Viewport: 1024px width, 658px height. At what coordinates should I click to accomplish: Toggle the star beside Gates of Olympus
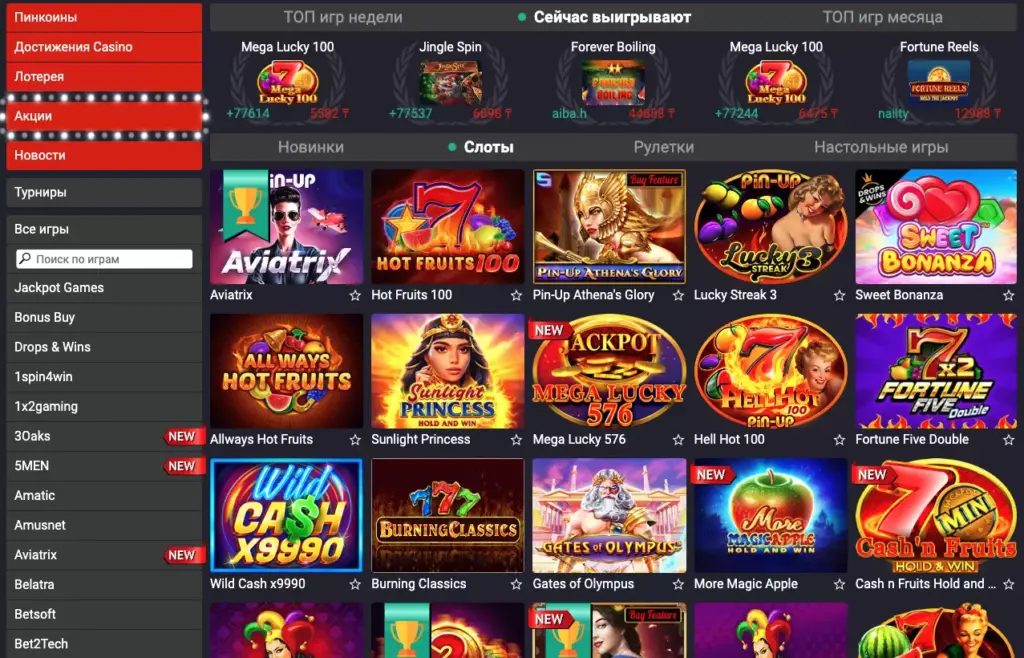pos(678,584)
